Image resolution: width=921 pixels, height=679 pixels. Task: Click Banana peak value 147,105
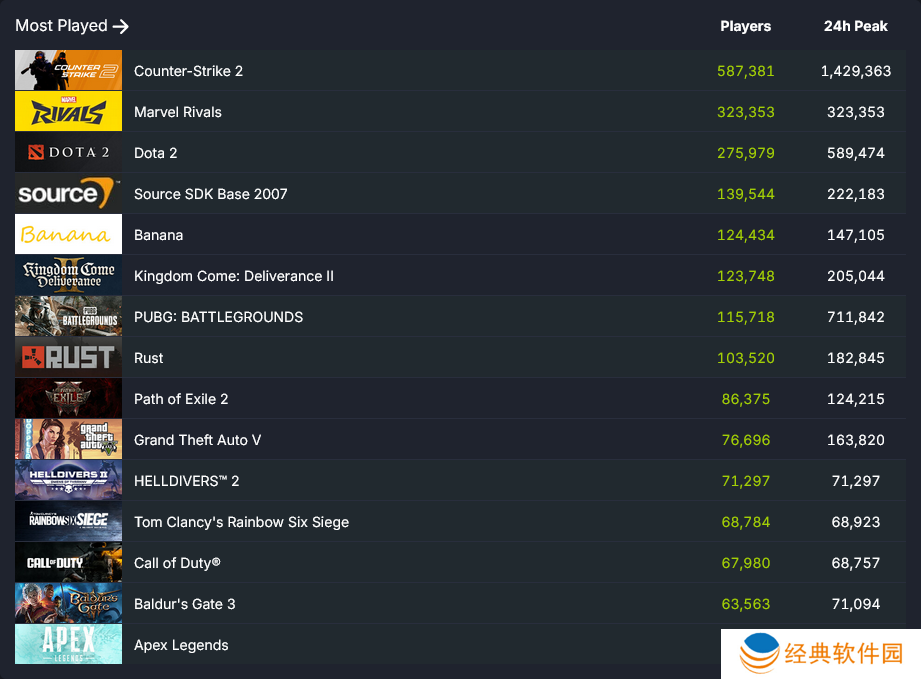856,235
